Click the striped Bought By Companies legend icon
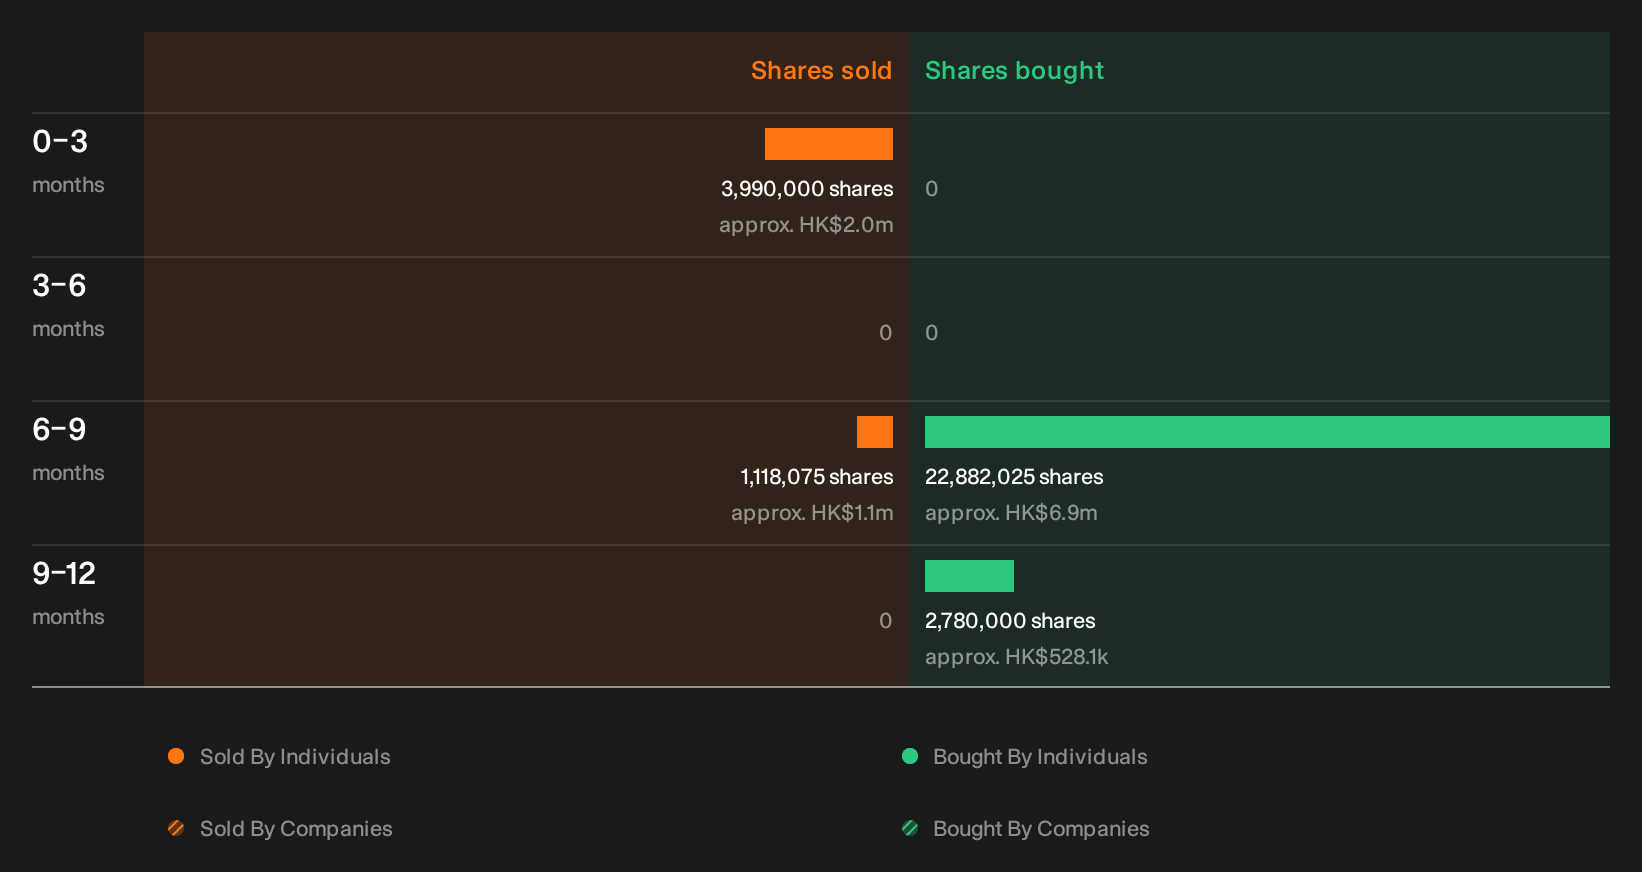Screen dimensions: 1642x872 pos(910,828)
